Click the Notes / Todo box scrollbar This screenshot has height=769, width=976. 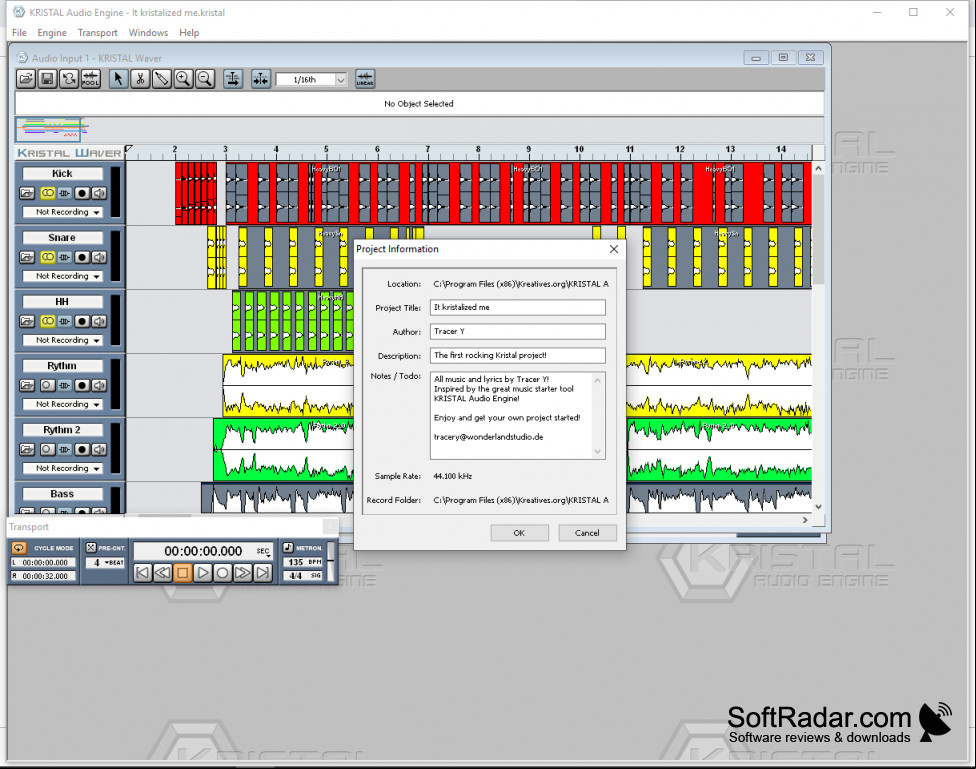click(598, 416)
